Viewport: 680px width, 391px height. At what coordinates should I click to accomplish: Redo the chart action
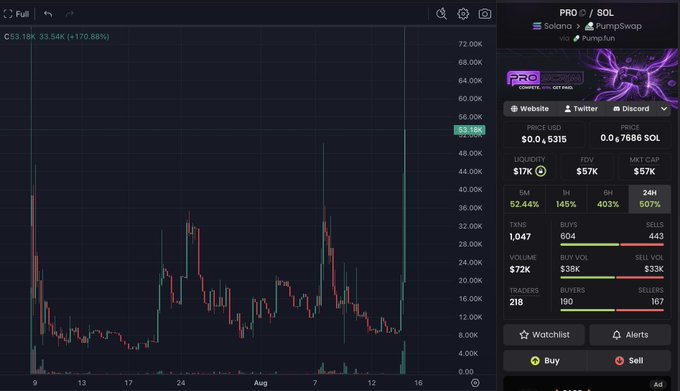click(x=69, y=14)
